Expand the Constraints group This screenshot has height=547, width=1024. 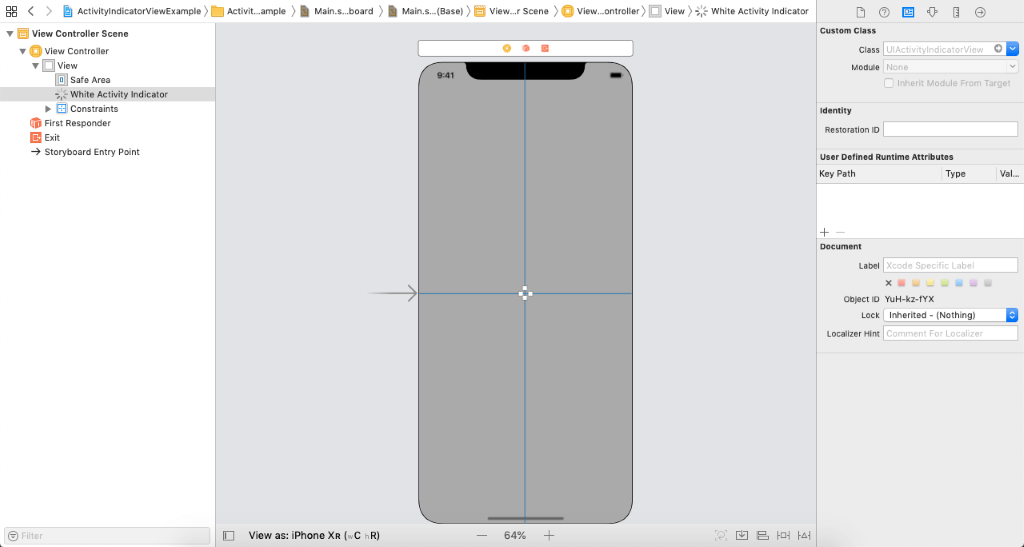pyautogui.click(x=48, y=109)
